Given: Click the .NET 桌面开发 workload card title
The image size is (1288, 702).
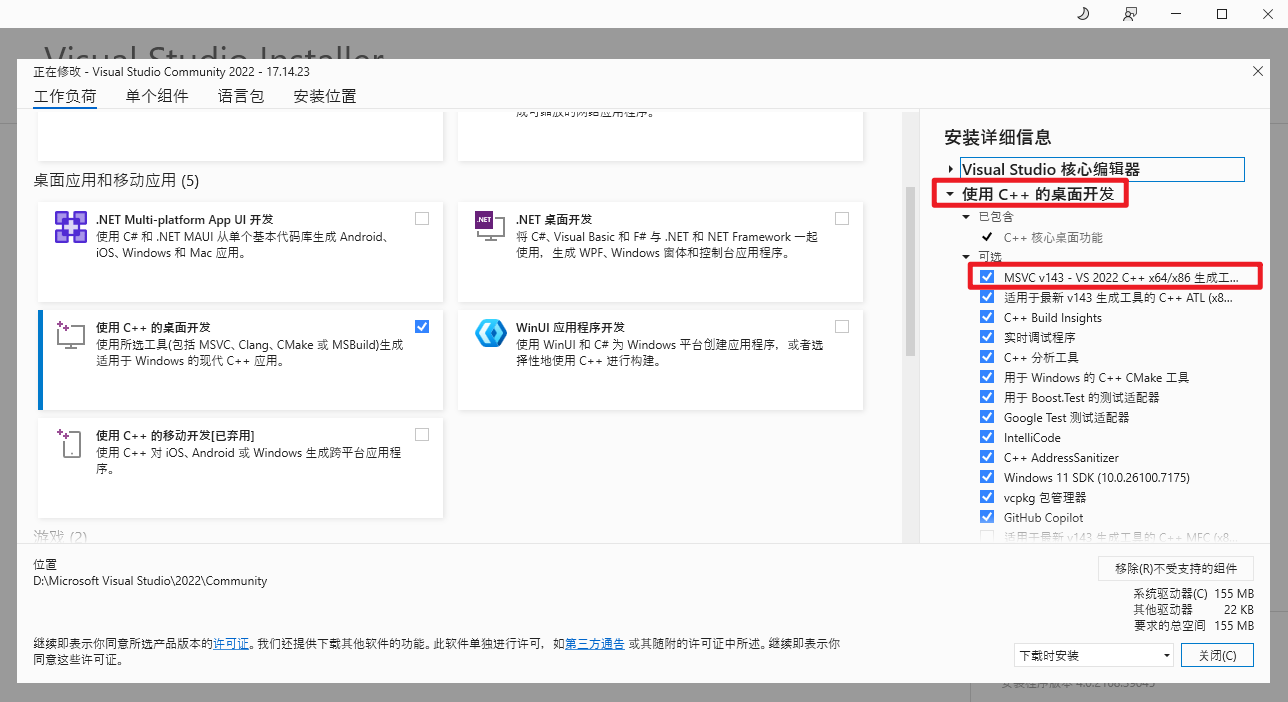Looking at the screenshot, I should coord(554,219).
